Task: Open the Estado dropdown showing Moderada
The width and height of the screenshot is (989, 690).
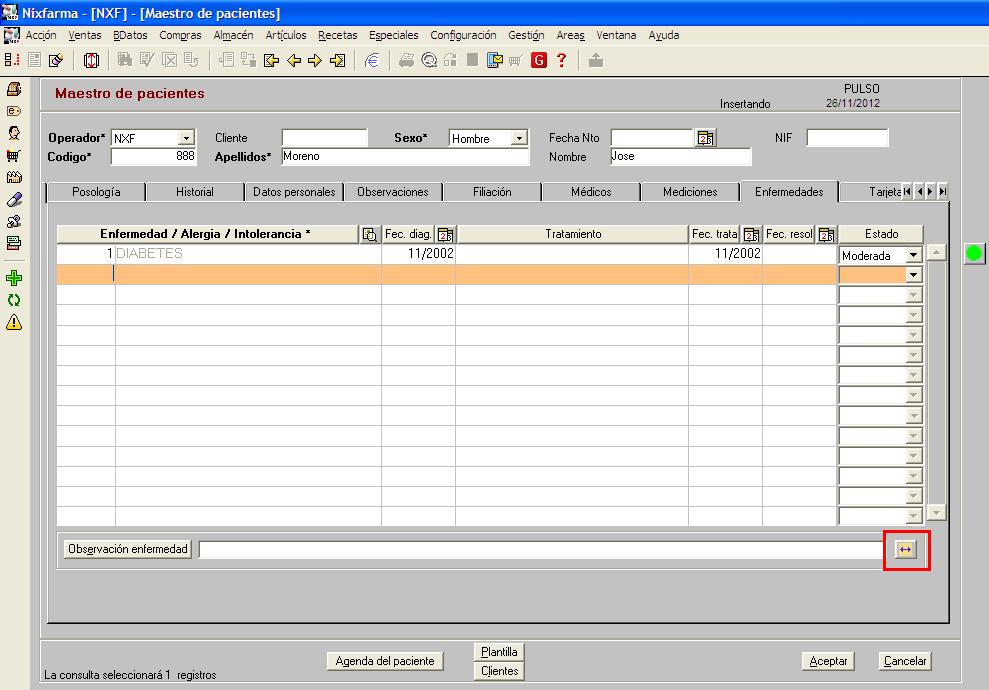Action: pos(913,255)
